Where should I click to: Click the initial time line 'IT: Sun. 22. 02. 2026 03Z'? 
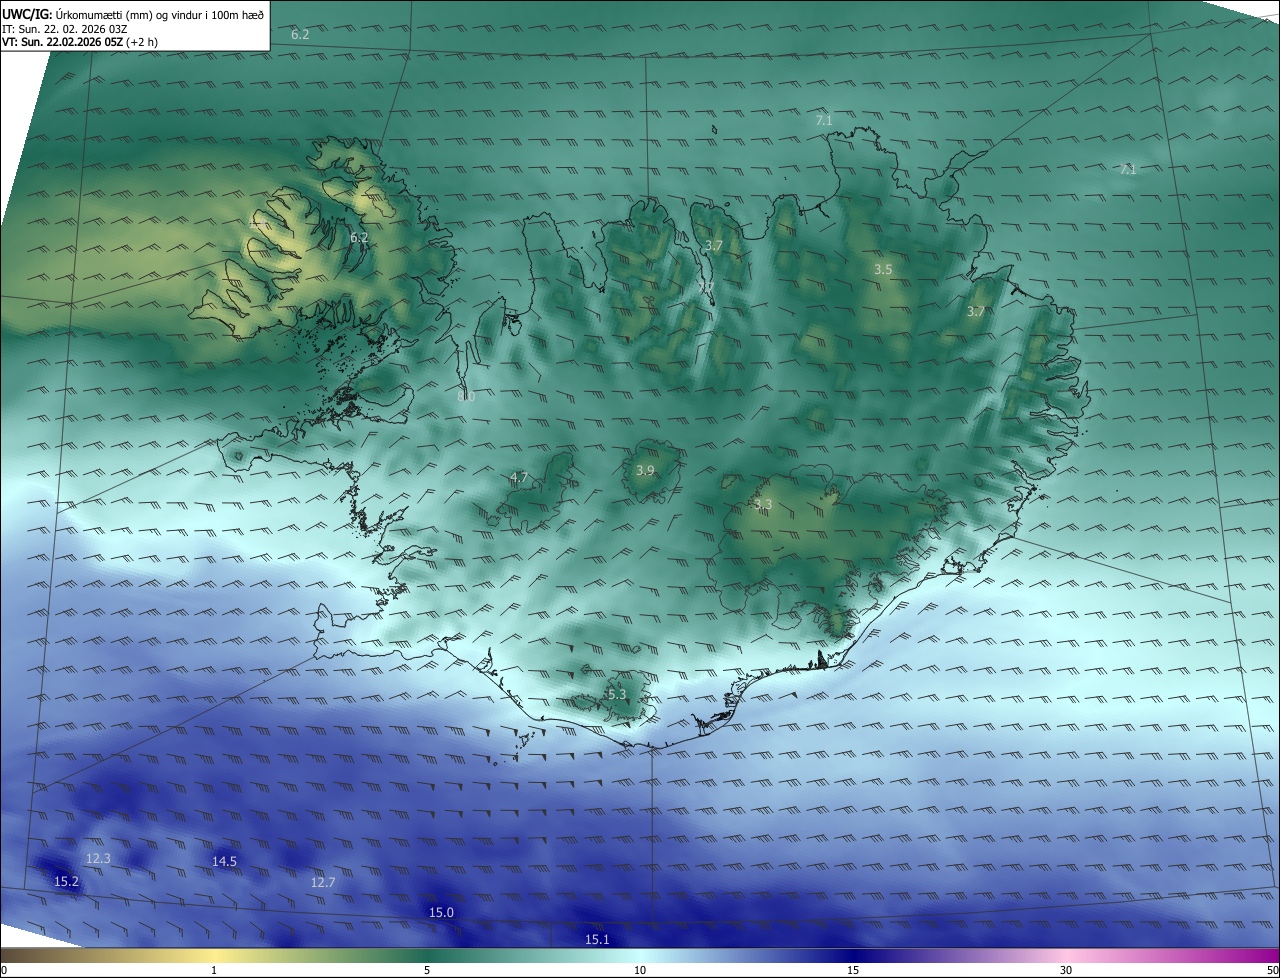tap(65, 28)
